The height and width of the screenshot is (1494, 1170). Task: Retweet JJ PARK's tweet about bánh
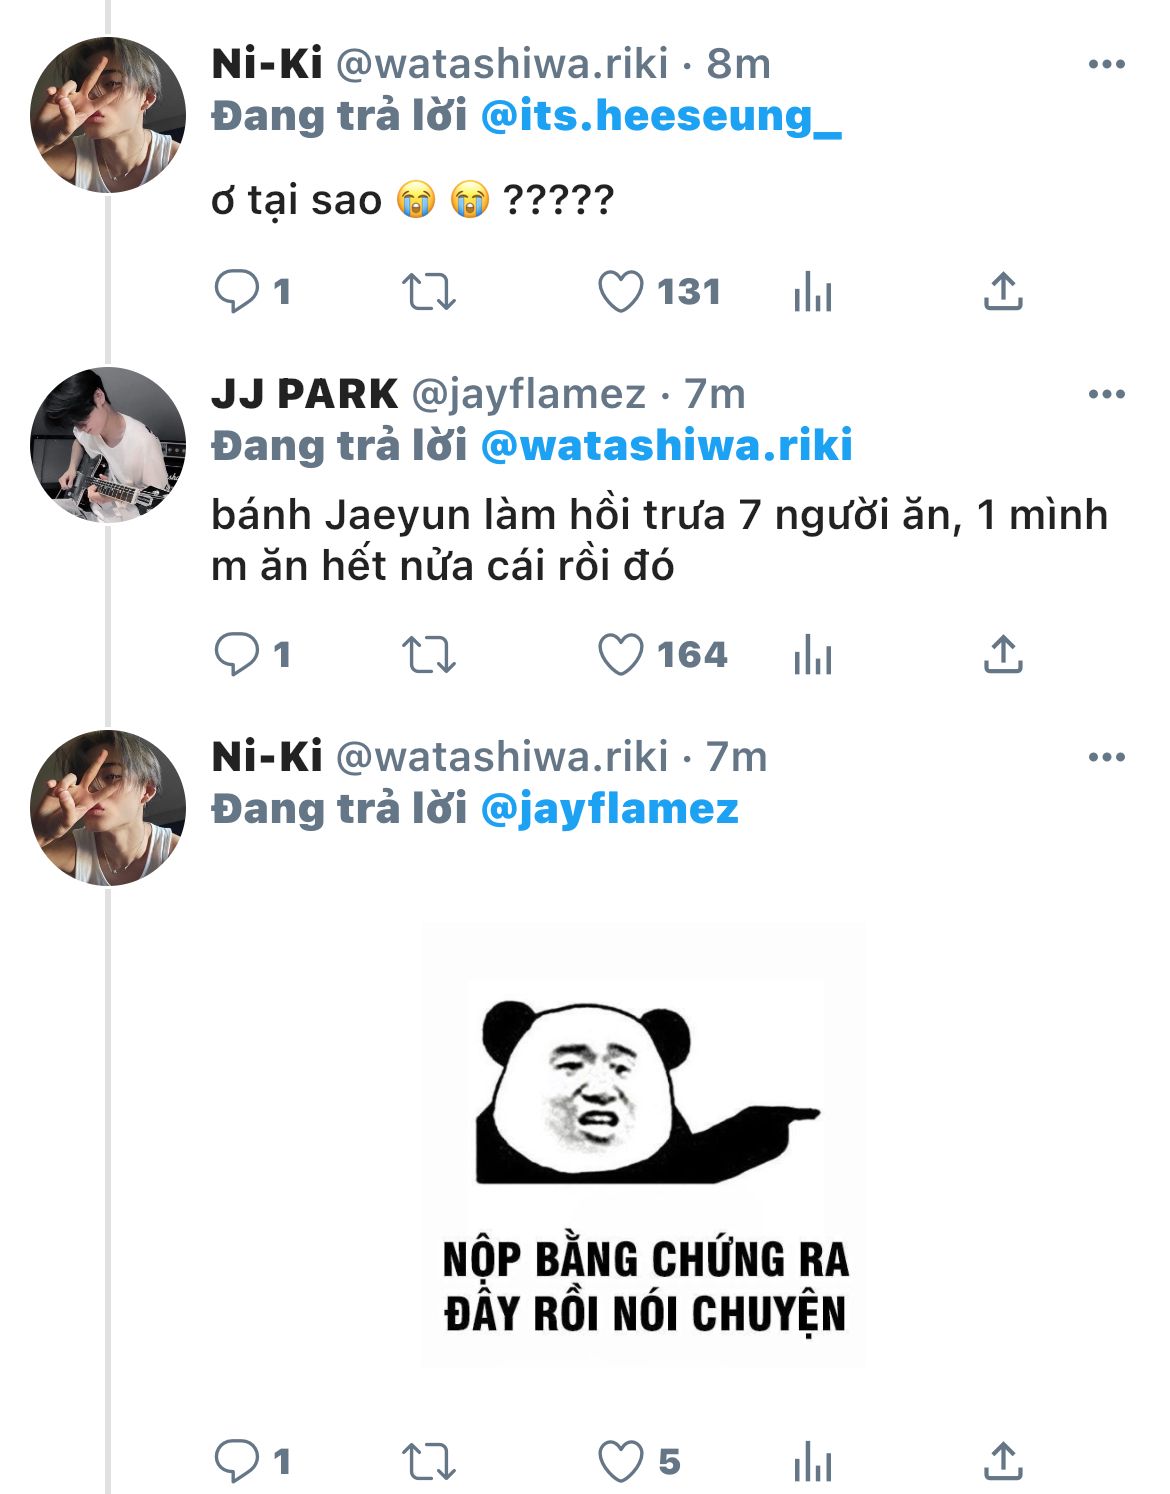coord(428,655)
